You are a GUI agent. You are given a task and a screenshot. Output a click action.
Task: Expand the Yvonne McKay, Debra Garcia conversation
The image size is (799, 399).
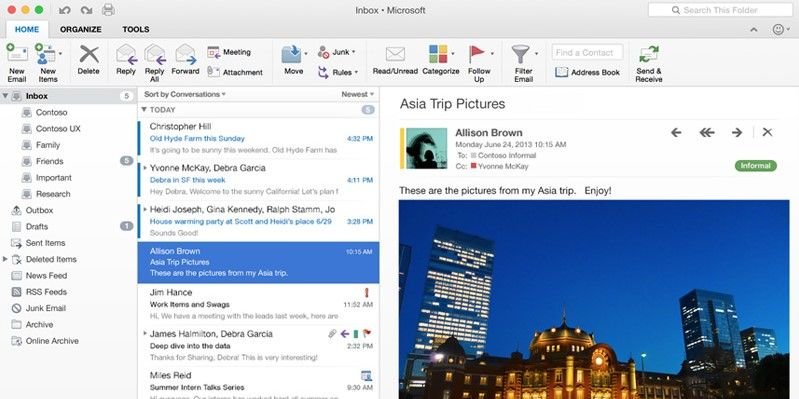[145, 168]
